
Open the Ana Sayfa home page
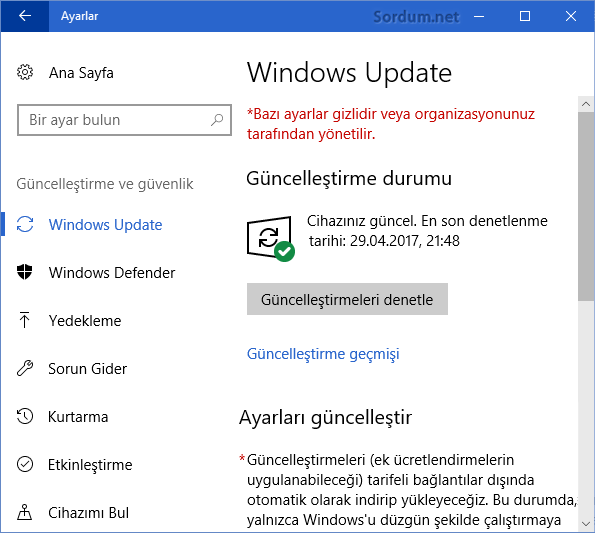tap(81, 73)
